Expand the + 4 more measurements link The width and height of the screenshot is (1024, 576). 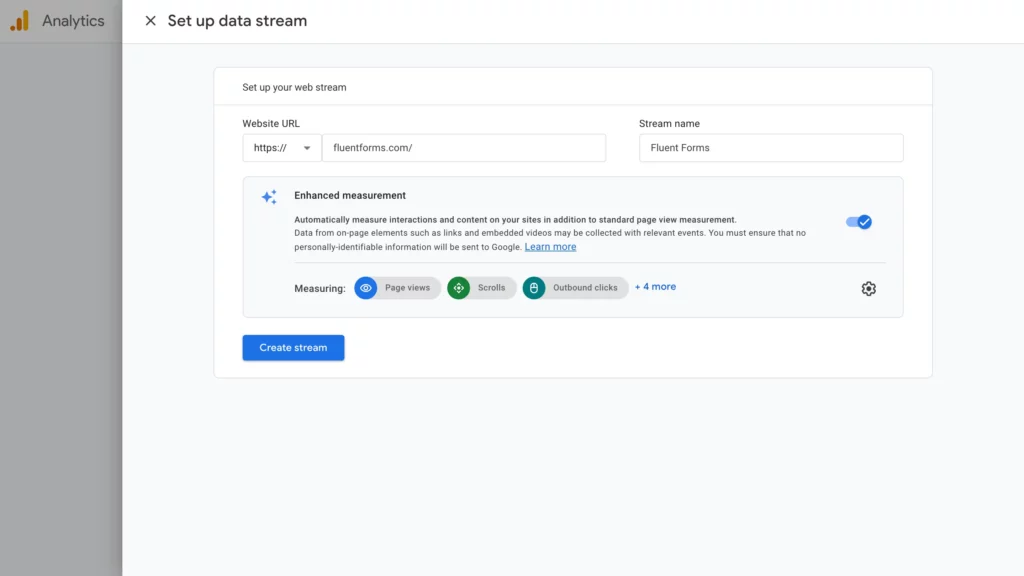click(655, 287)
